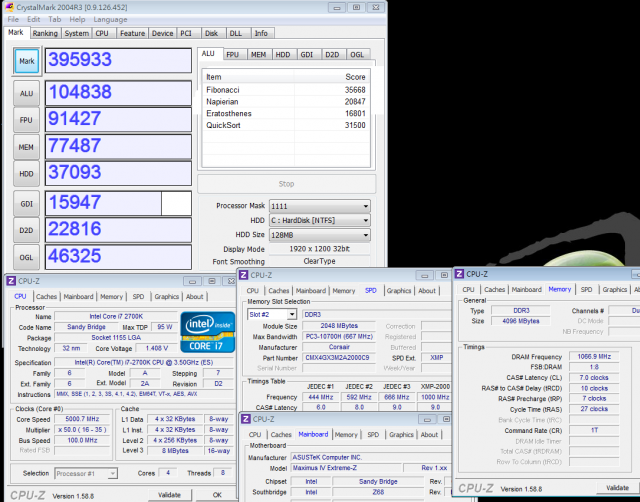This screenshot has width=640, height=502.
Task: Click Validate in the CPU-Z CPU window
Action: (x=169, y=495)
